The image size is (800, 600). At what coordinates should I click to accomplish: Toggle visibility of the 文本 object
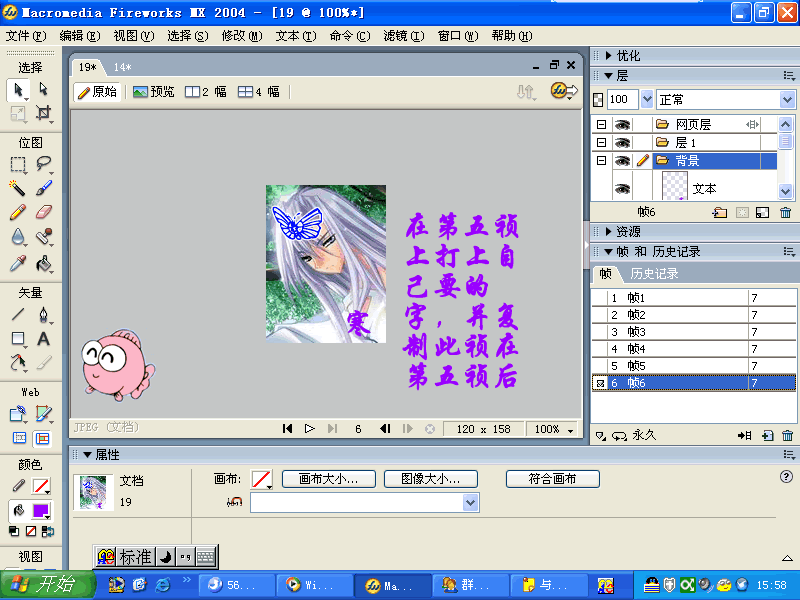(x=622, y=189)
